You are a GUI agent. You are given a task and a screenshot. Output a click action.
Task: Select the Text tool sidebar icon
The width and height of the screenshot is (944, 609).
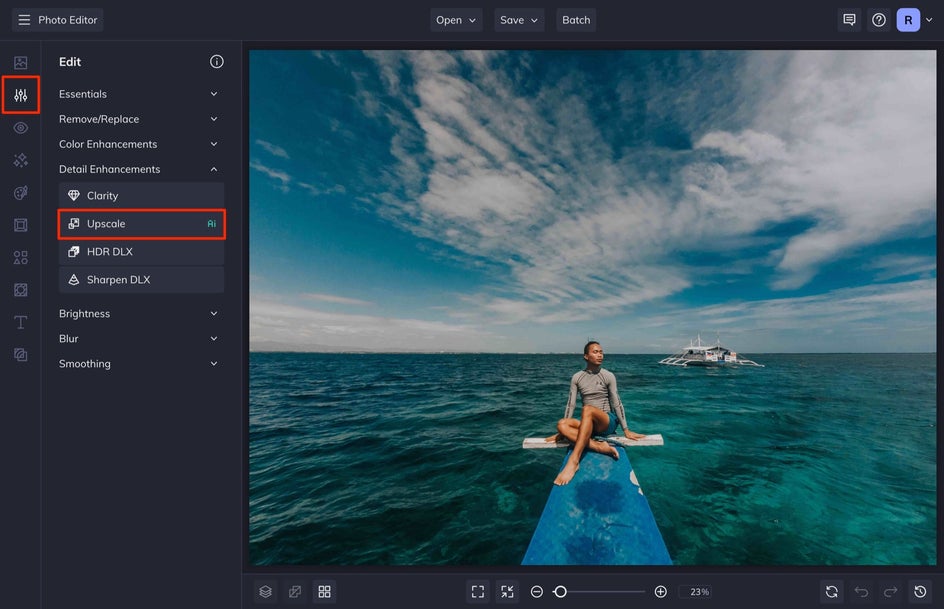20,323
